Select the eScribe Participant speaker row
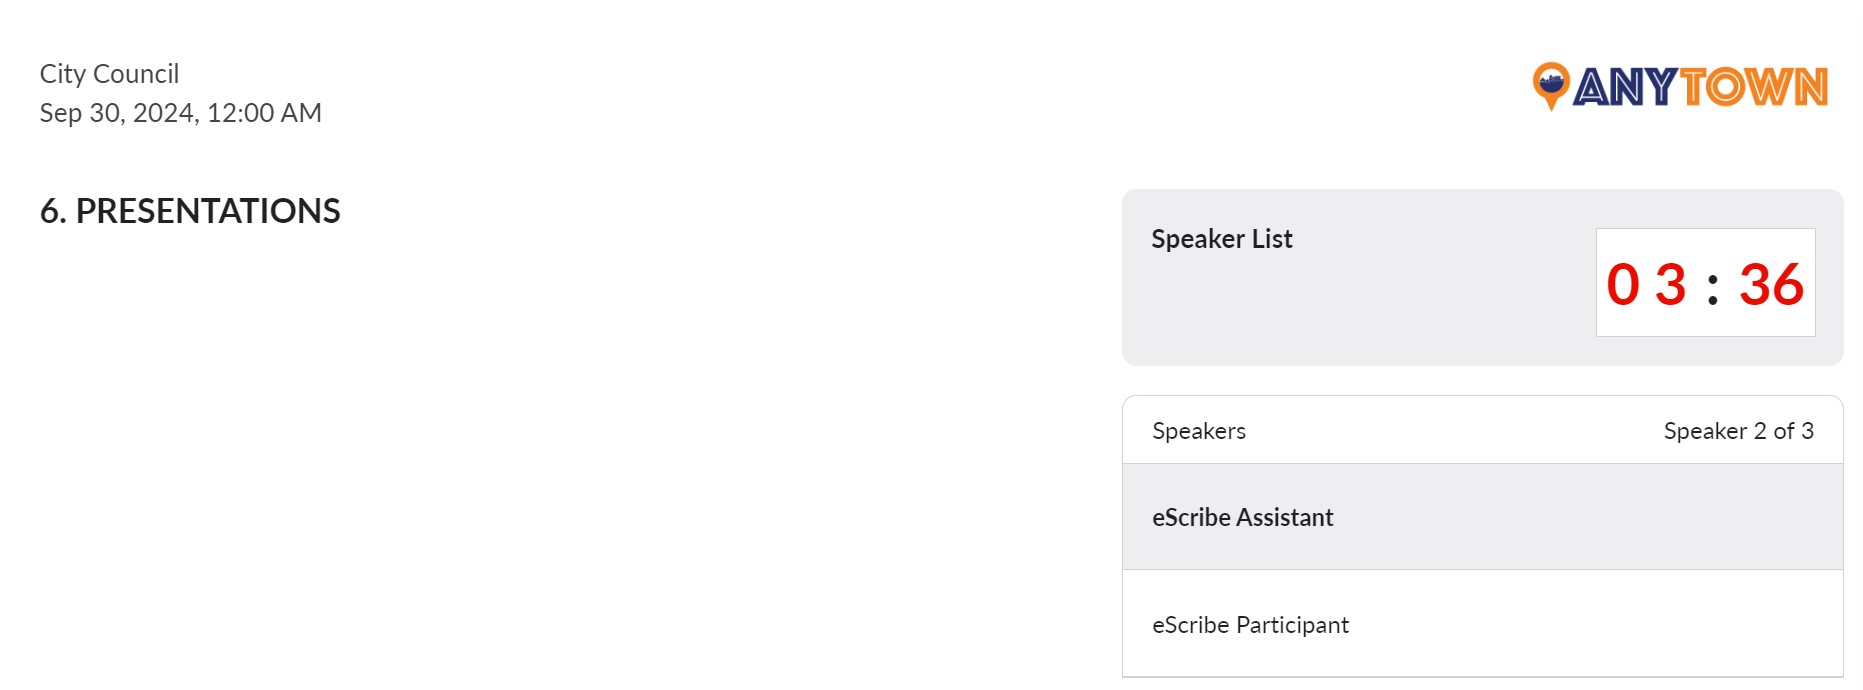 tap(1482, 625)
